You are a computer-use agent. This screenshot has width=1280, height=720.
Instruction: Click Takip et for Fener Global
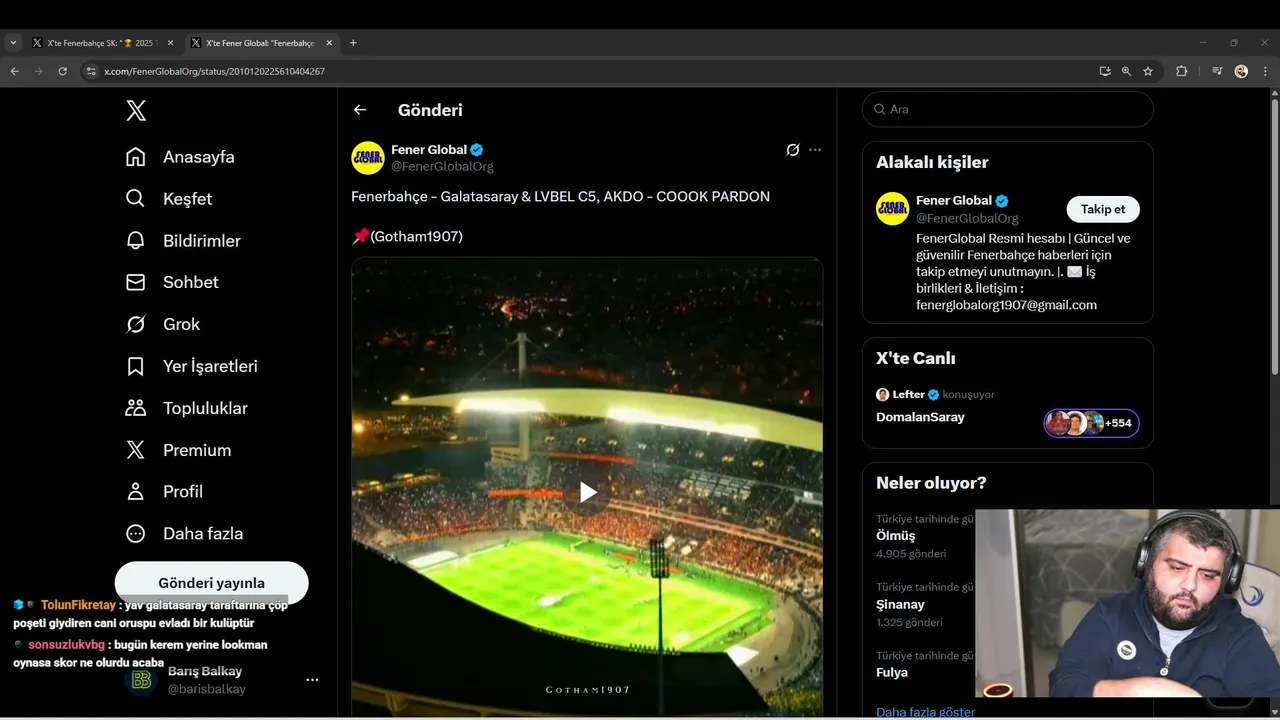click(x=1103, y=209)
